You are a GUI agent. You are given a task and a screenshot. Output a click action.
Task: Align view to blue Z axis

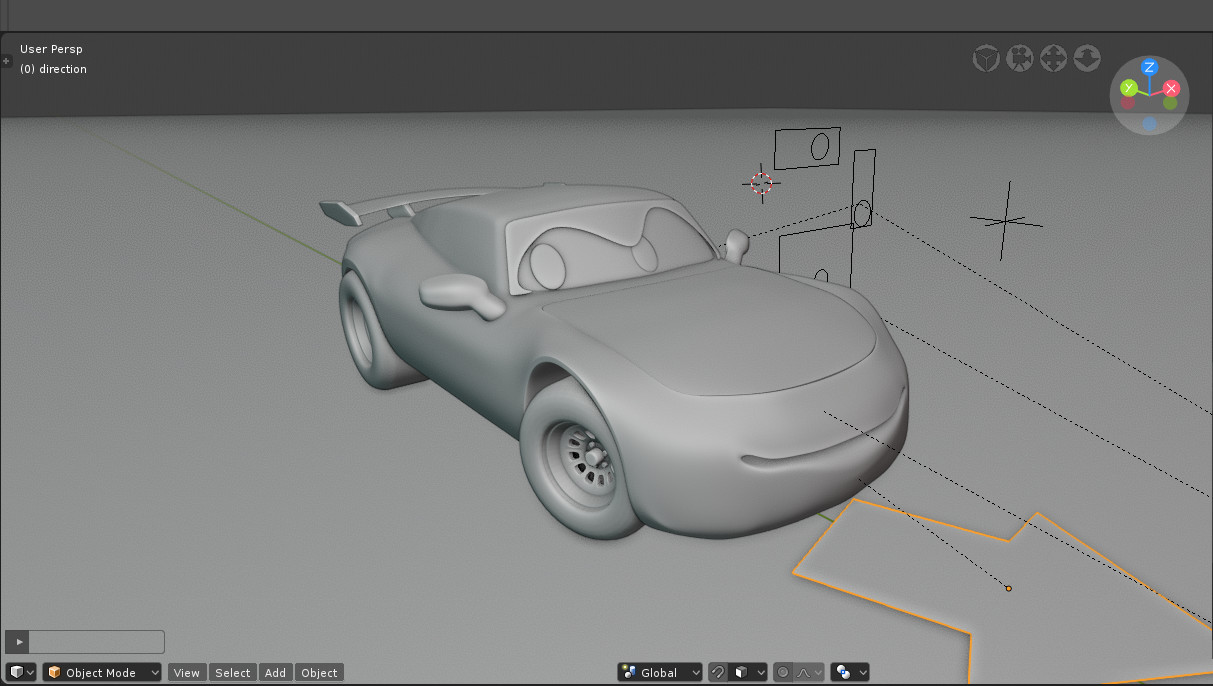point(1149,67)
